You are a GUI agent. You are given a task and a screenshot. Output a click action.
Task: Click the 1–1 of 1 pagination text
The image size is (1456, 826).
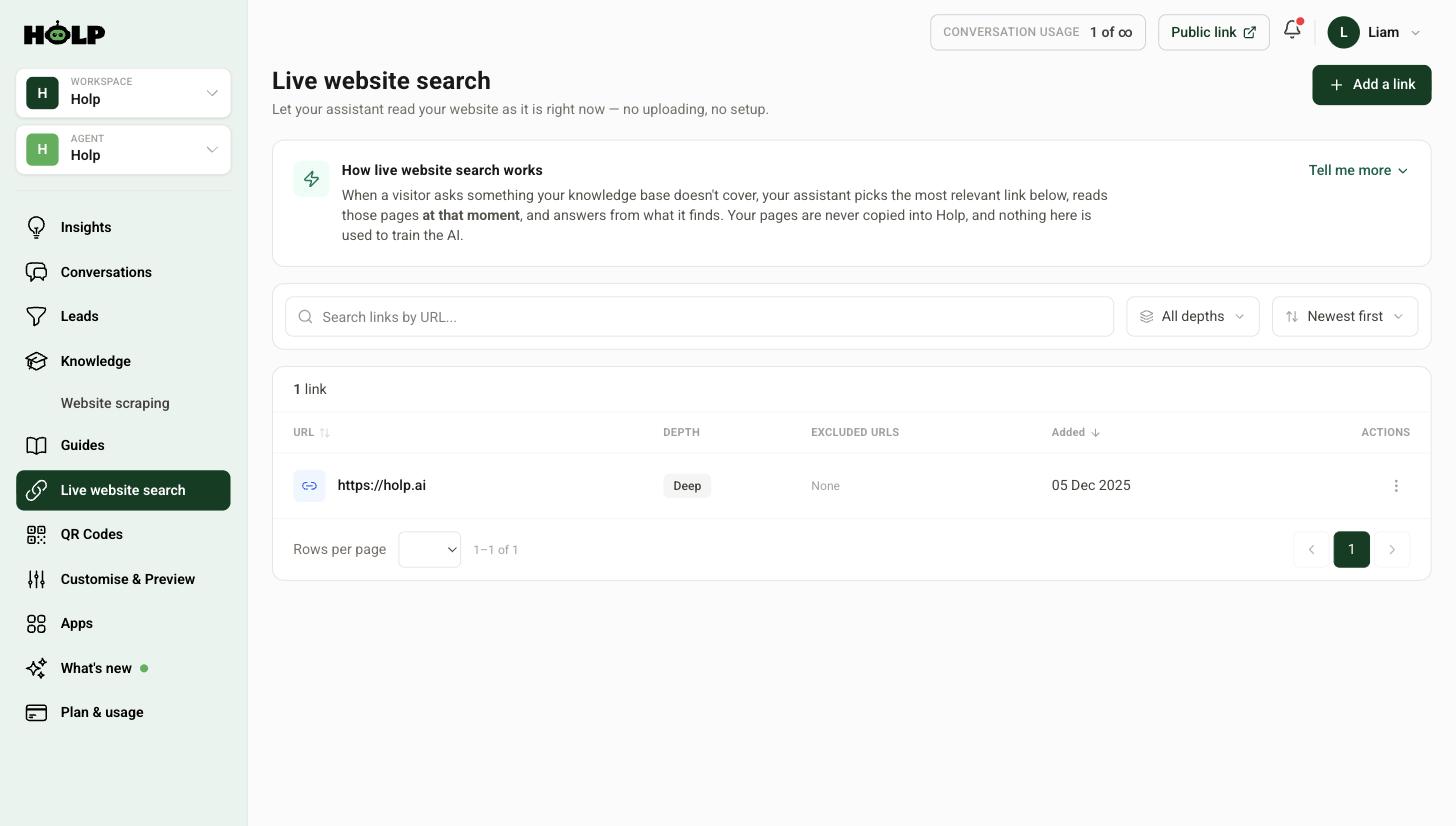(496, 550)
